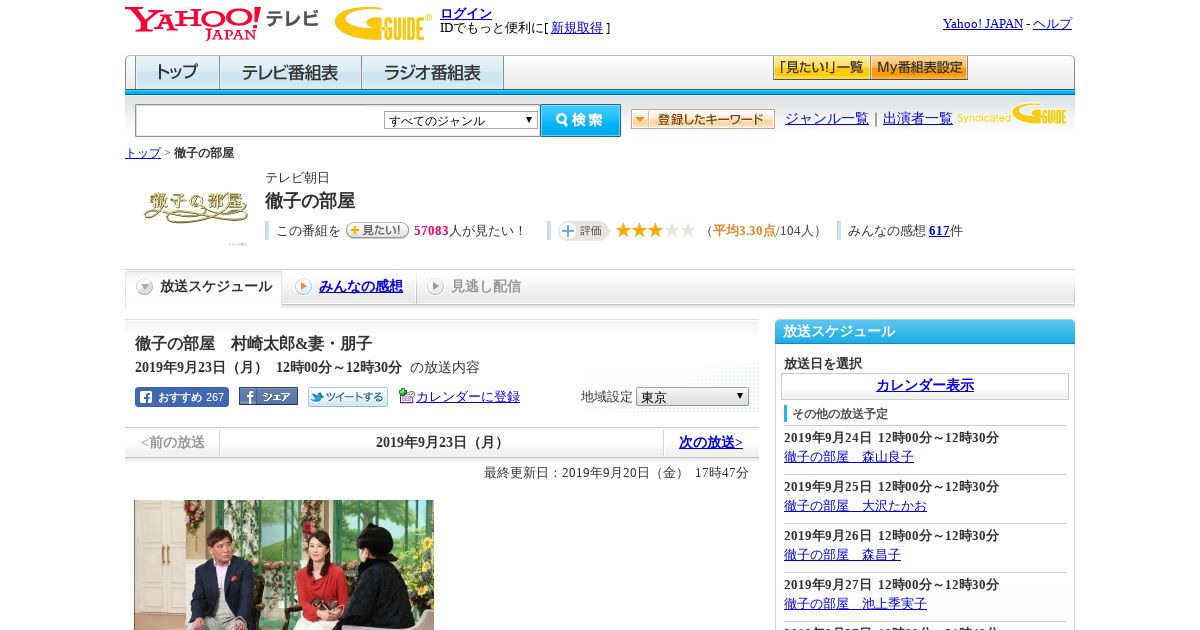Click the 評価 rating plus button

pos(584,231)
